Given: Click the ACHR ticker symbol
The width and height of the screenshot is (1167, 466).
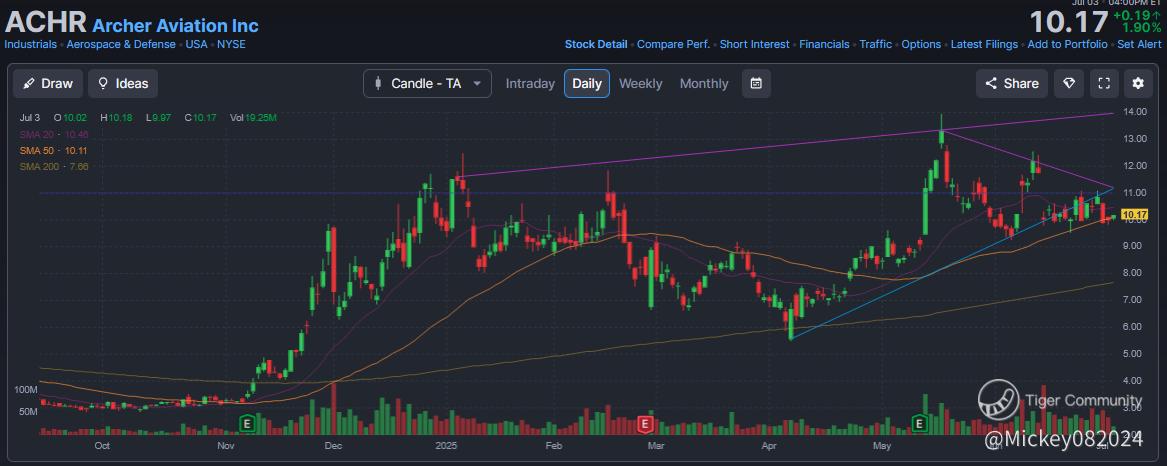Looking at the screenshot, I should (x=45, y=23).
